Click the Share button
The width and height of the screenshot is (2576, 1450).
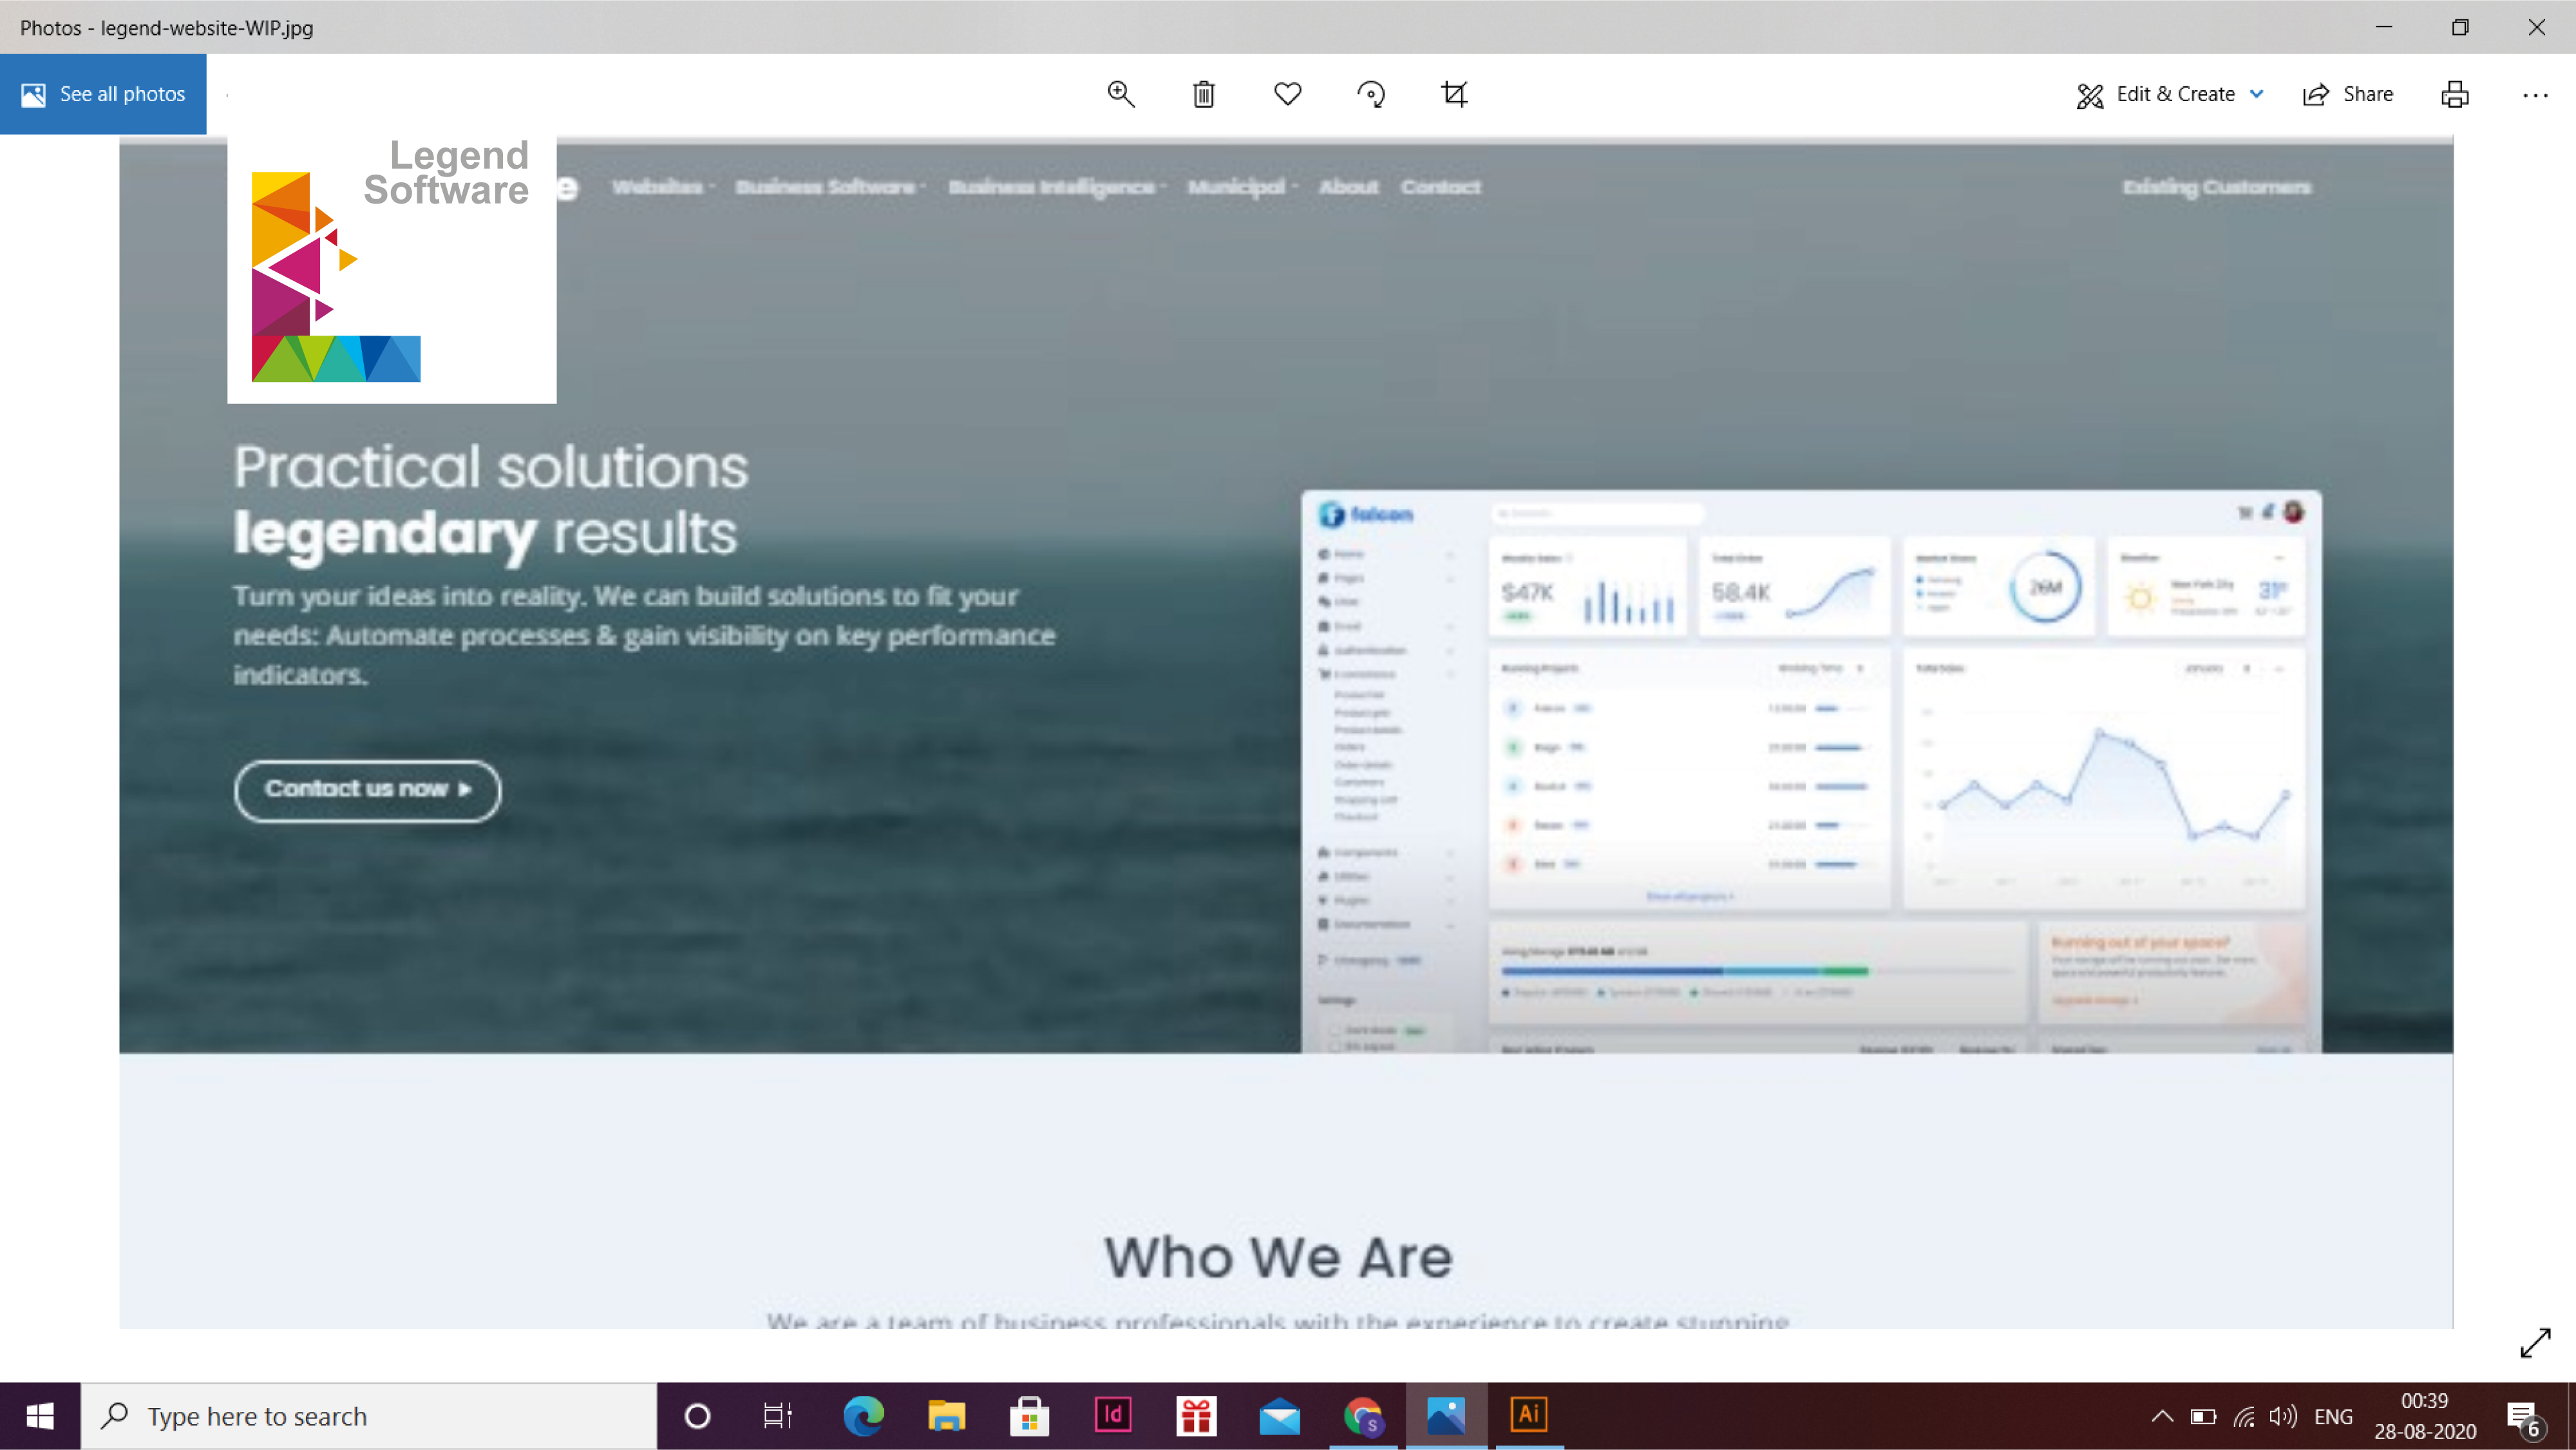tap(2348, 94)
